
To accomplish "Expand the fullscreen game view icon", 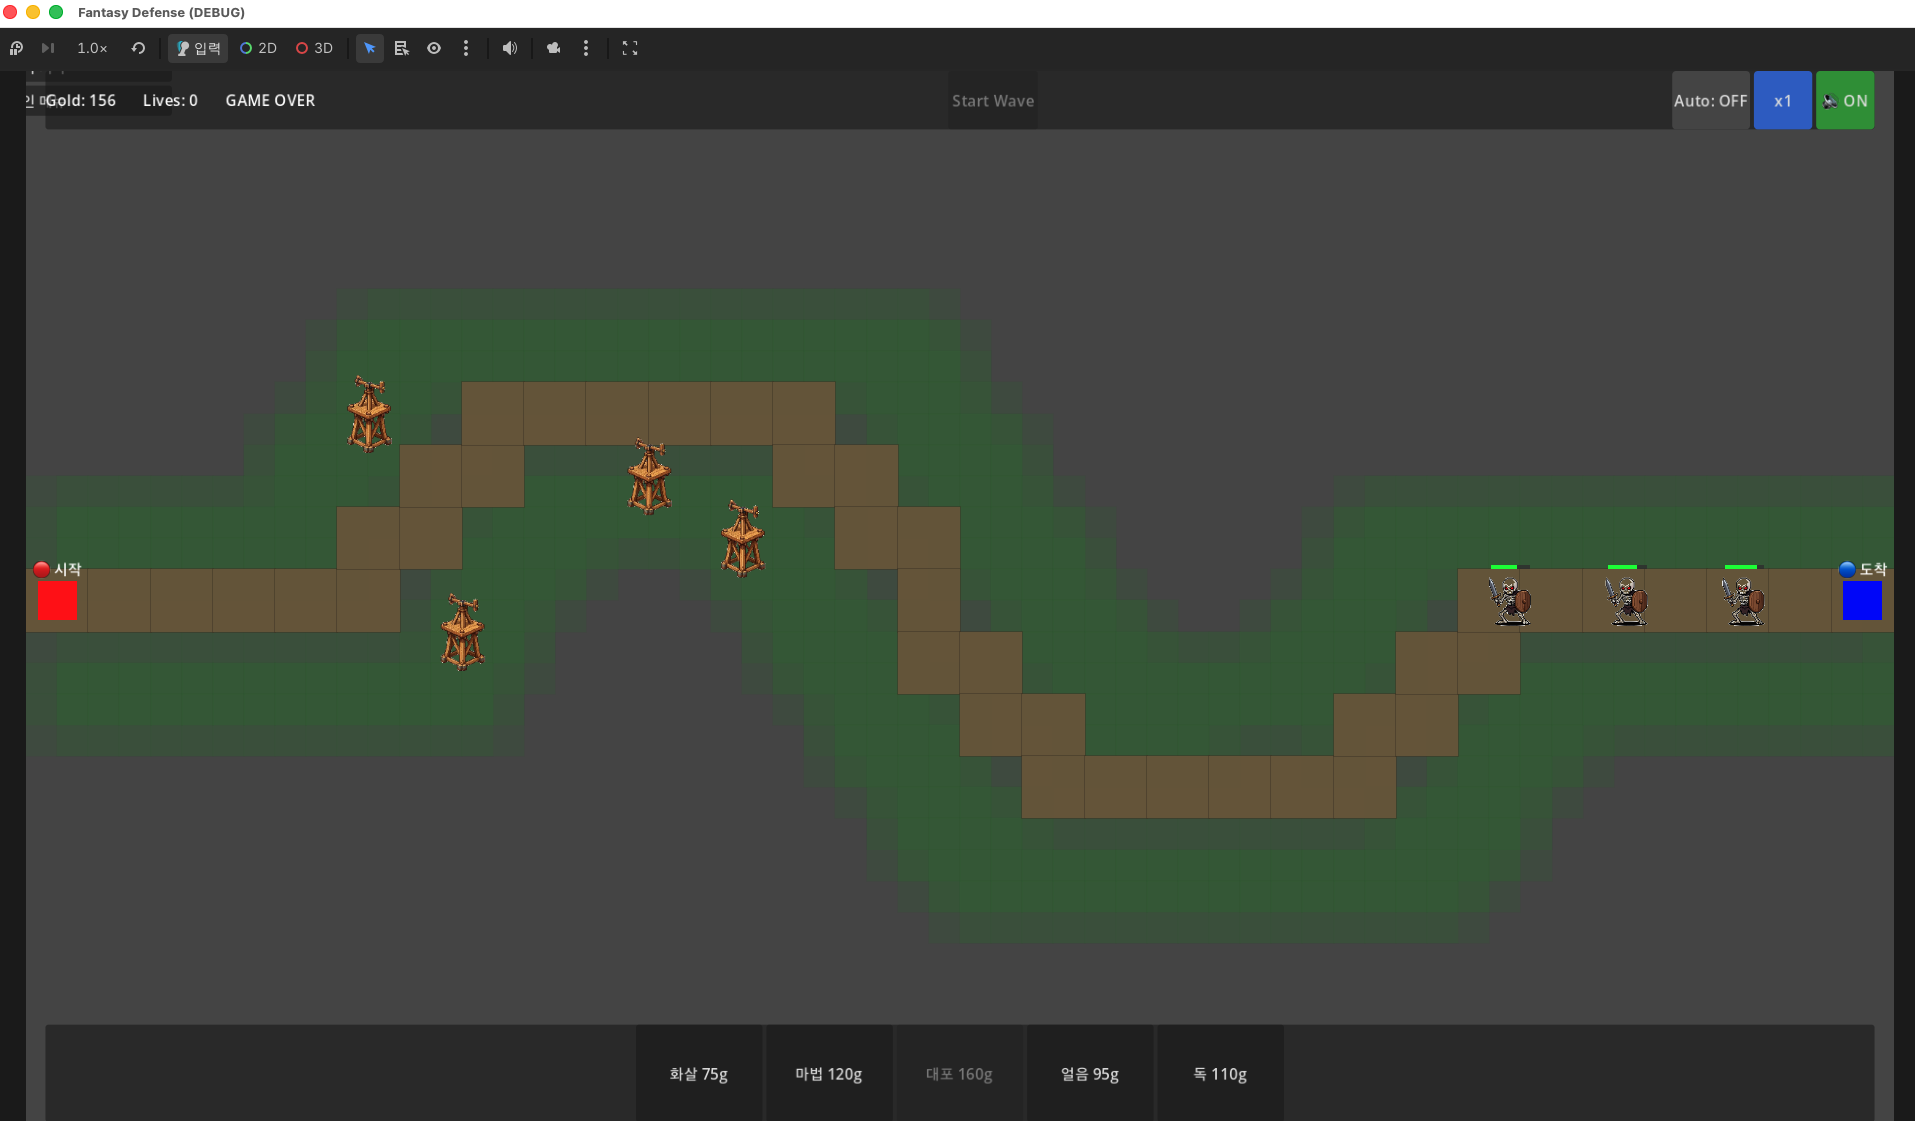I will click(630, 48).
